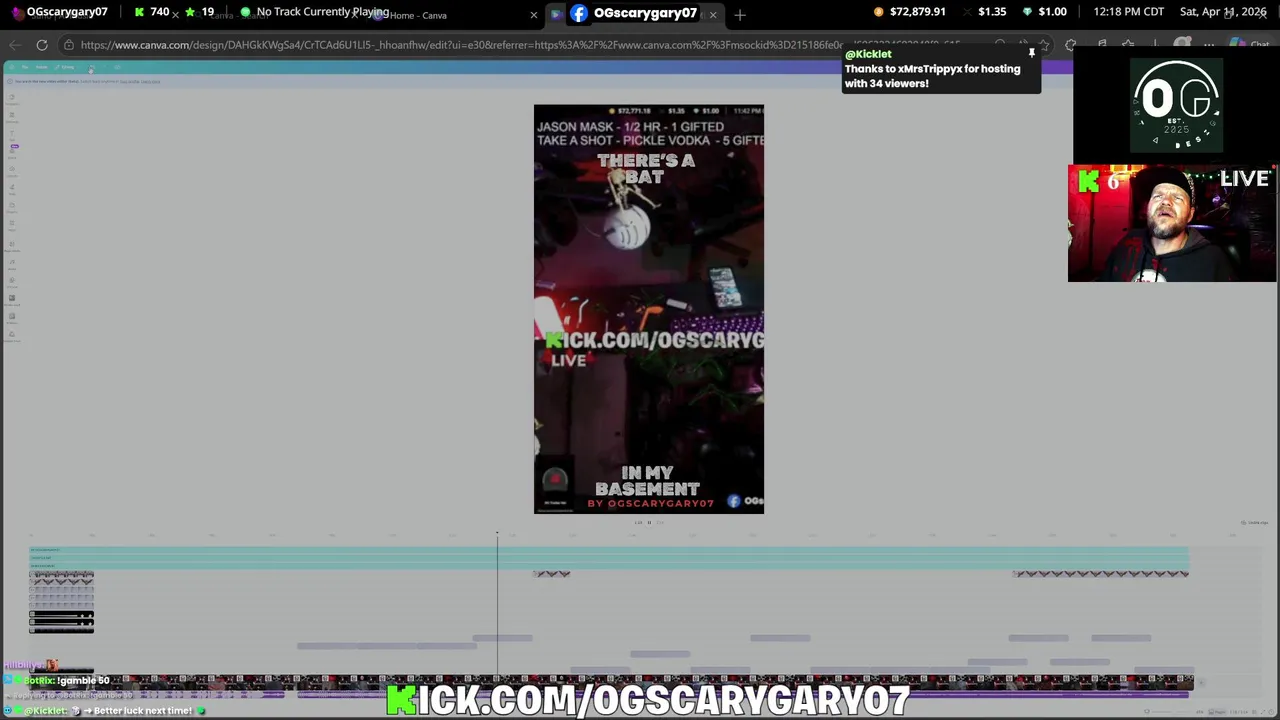
Task: Open the Brand panel in Canva sidebar
Action: coord(12,152)
